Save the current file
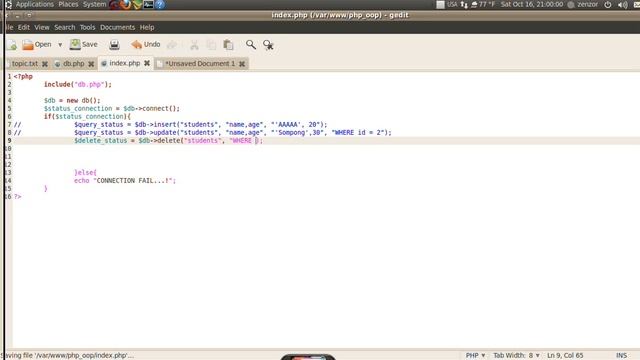The width and height of the screenshot is (640, 360). pos(84,44)
